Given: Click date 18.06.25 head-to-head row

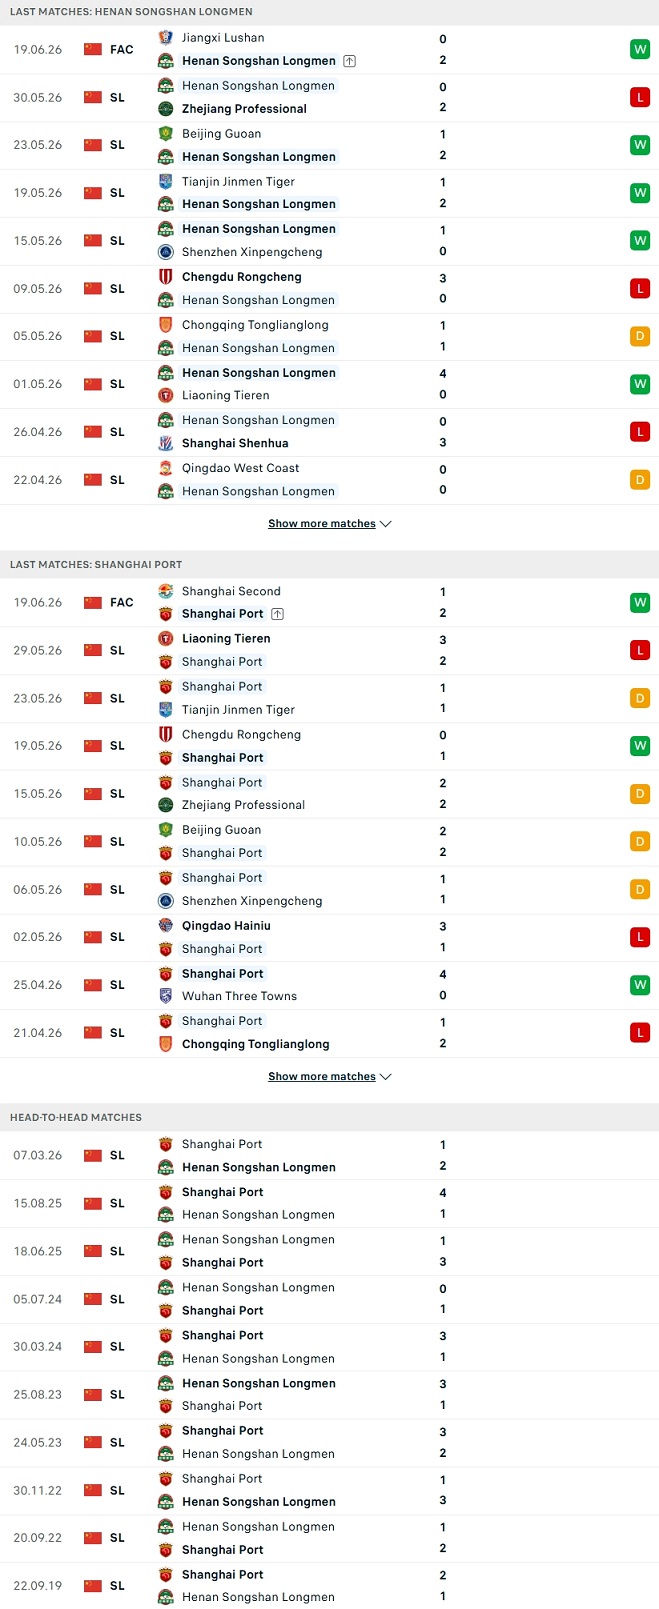Looking at the screenshot, I should (38, 1251).
